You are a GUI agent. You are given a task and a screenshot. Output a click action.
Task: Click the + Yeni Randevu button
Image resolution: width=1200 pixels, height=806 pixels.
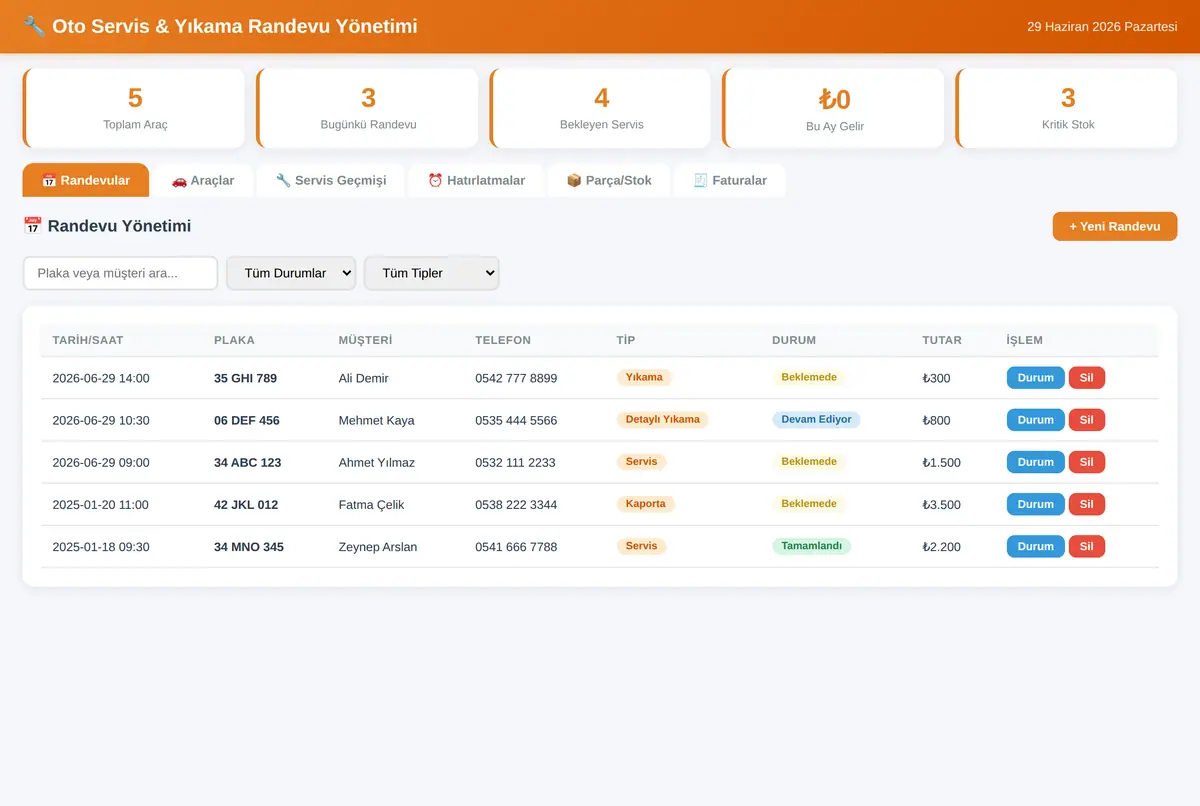click(x=1115, y=226)
